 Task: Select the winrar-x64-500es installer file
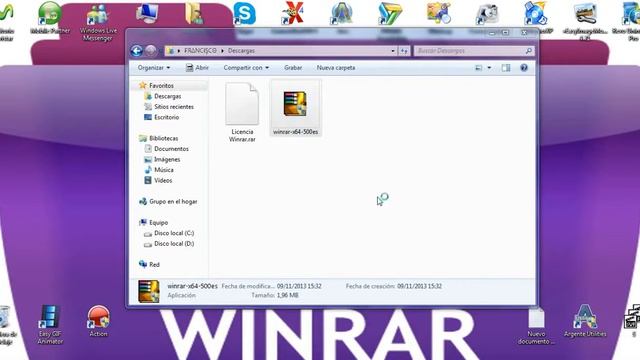click(x=296, y=108)
